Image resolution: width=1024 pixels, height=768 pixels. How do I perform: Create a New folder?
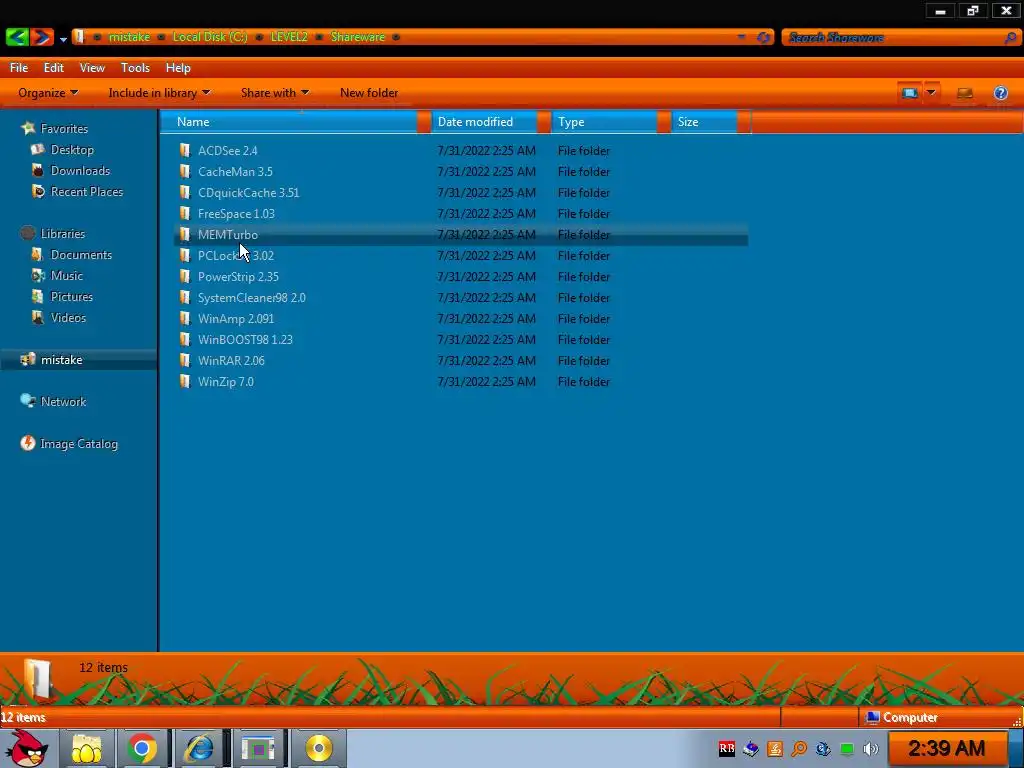[369, 93]
